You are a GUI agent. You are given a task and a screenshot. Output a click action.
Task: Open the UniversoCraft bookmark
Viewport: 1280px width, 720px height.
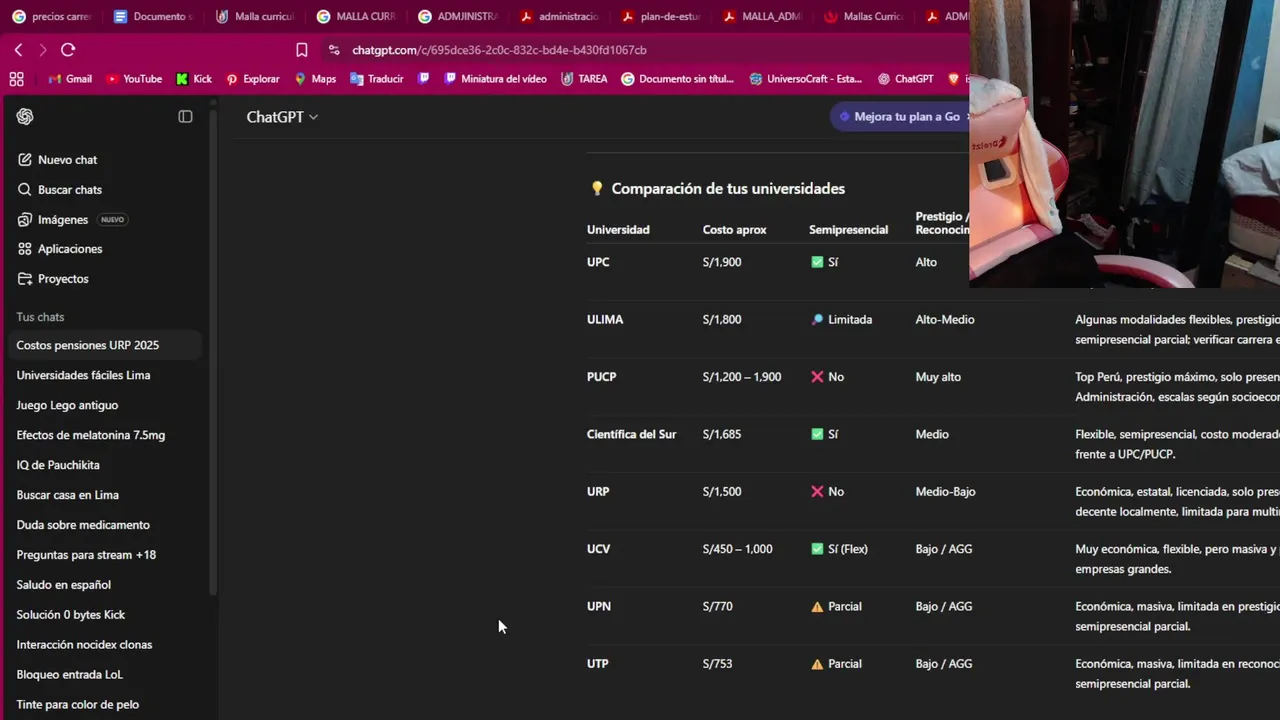806,79
